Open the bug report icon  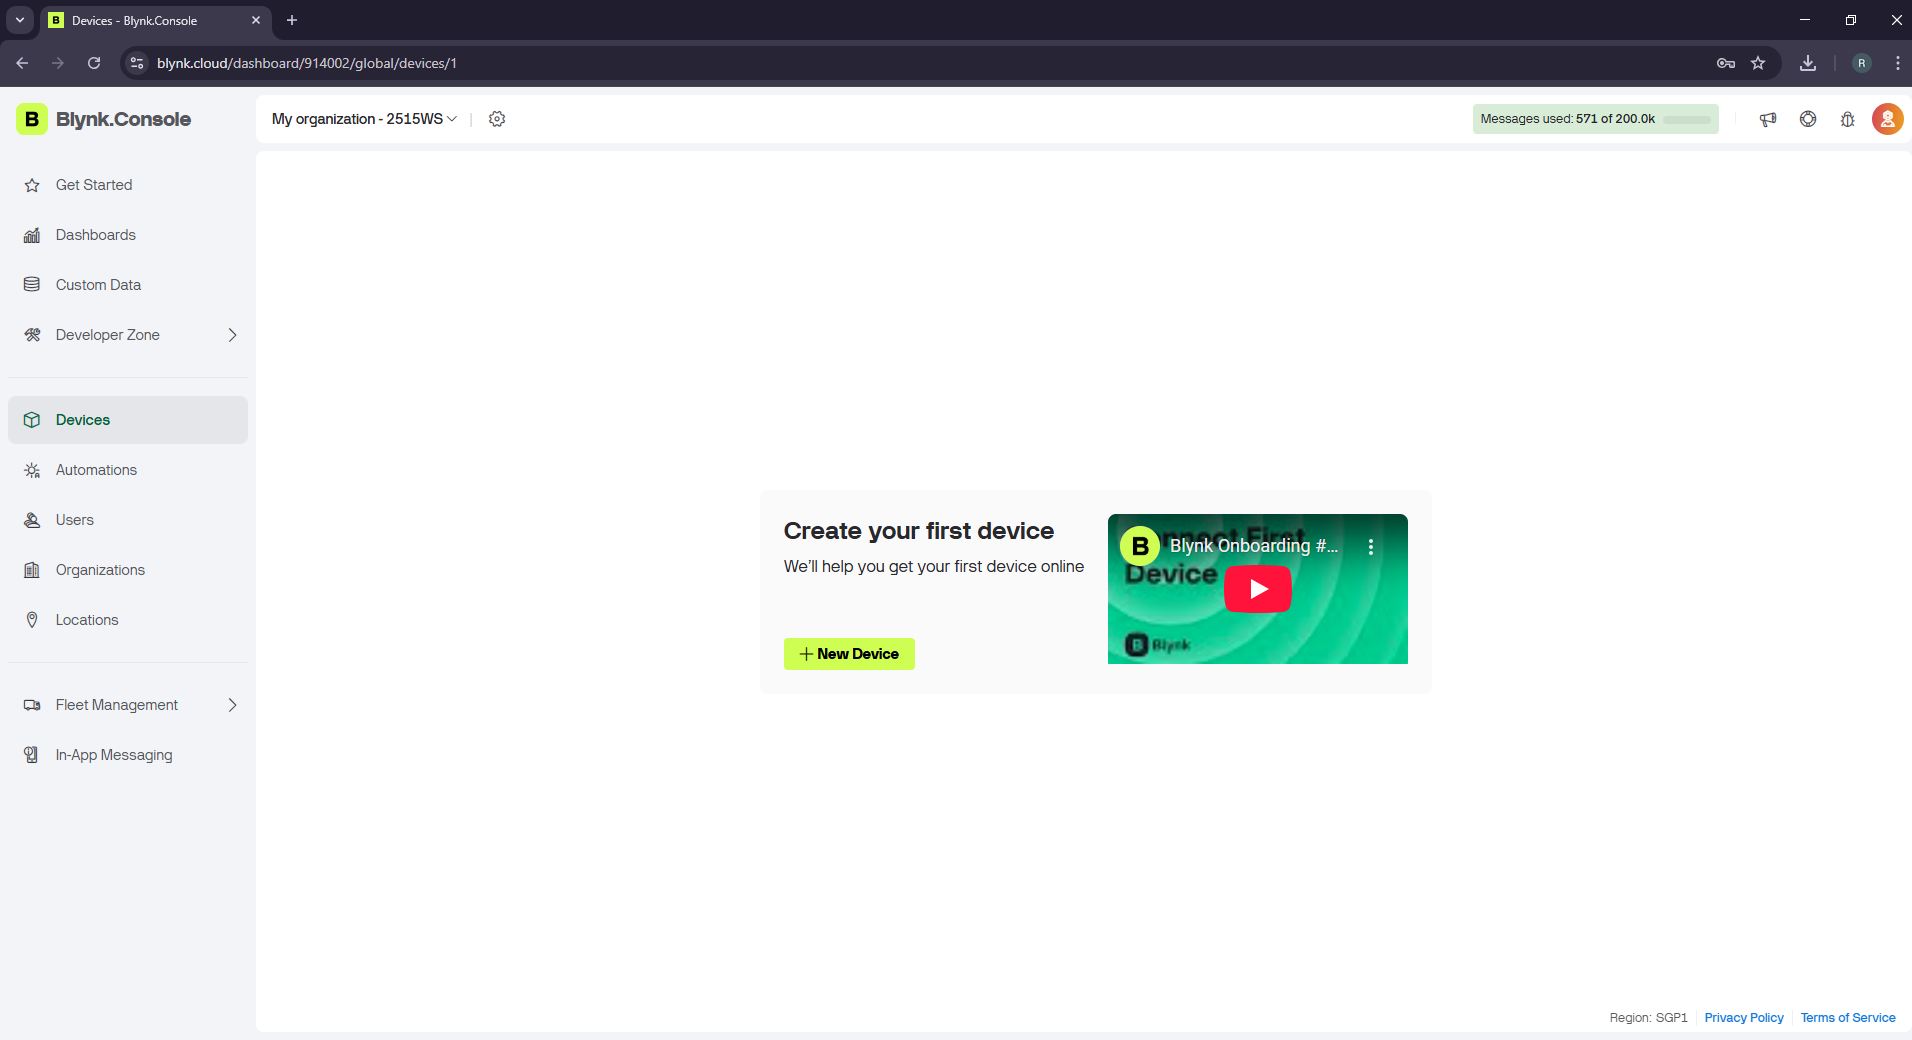click(1847, 119)
